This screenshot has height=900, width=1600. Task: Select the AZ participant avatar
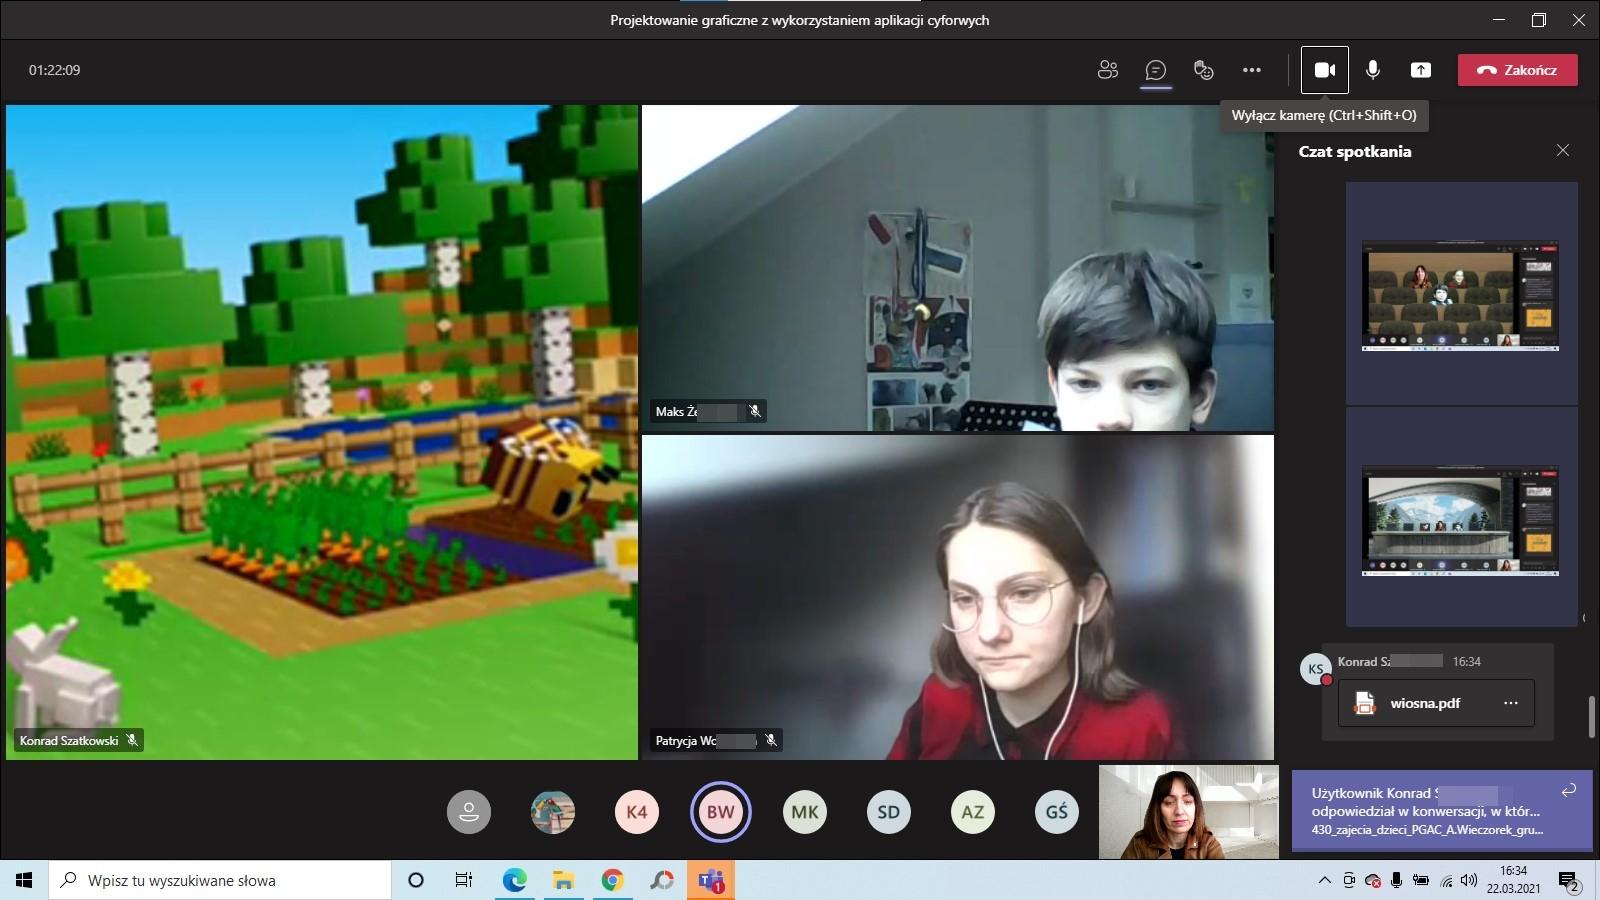click(x=973, y=812)
